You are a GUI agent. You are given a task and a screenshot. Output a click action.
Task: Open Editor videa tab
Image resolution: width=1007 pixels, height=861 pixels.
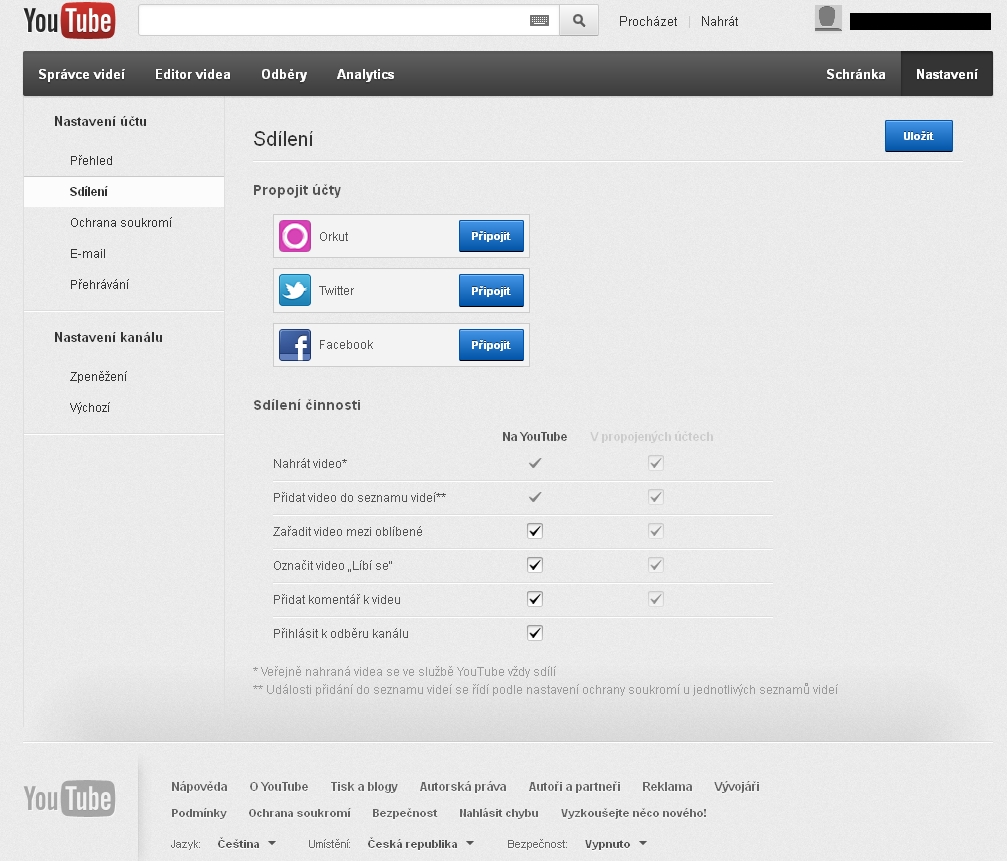[x=193, y=74]
